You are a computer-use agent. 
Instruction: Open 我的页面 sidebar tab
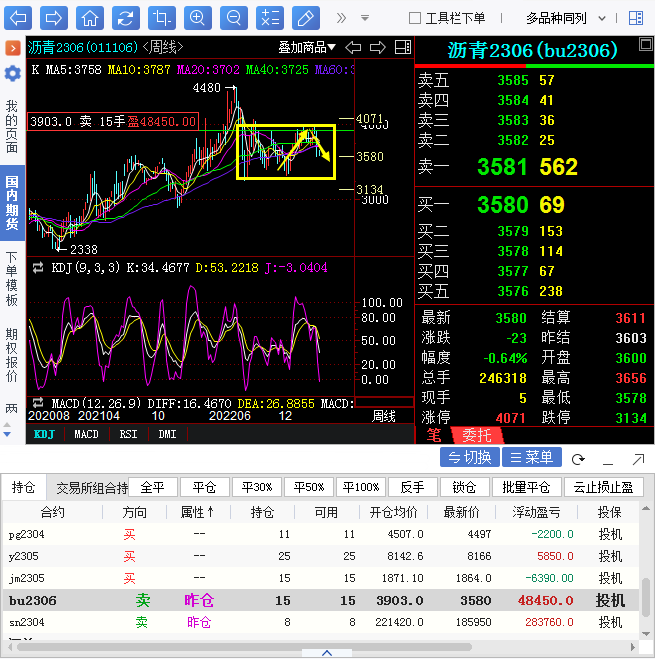coord(12,127)
